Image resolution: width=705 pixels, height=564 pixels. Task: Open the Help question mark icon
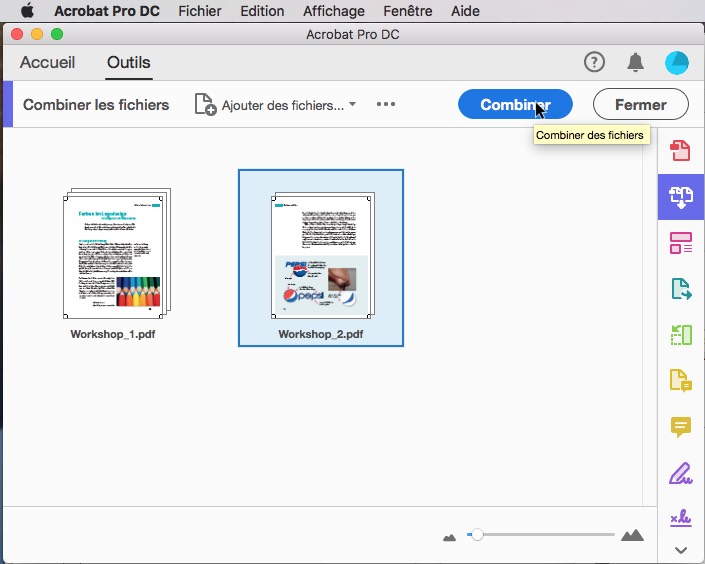pos(594,62)
